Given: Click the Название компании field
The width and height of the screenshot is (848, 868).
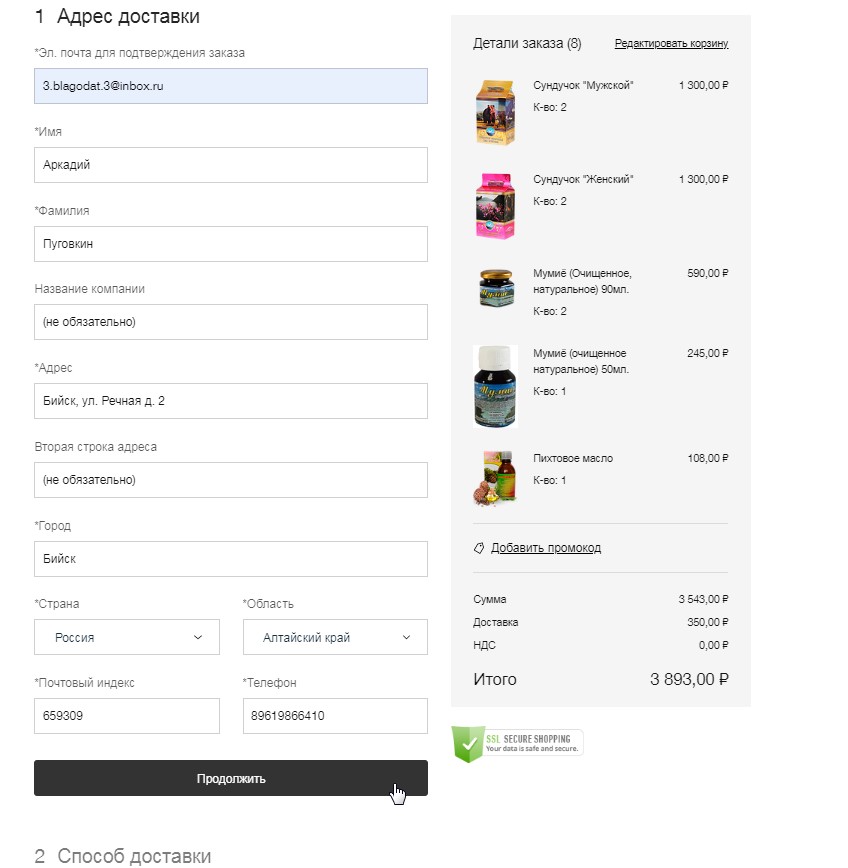Looking at the screenshot, I should point(230,322).
